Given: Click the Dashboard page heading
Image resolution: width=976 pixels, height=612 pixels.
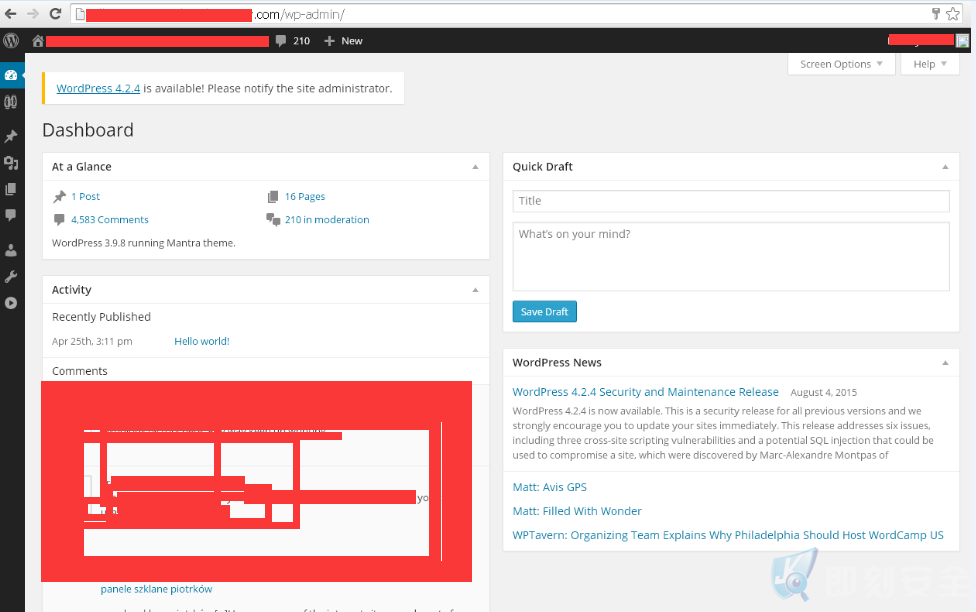Looking at the screenshot, I should coord(88,130).
